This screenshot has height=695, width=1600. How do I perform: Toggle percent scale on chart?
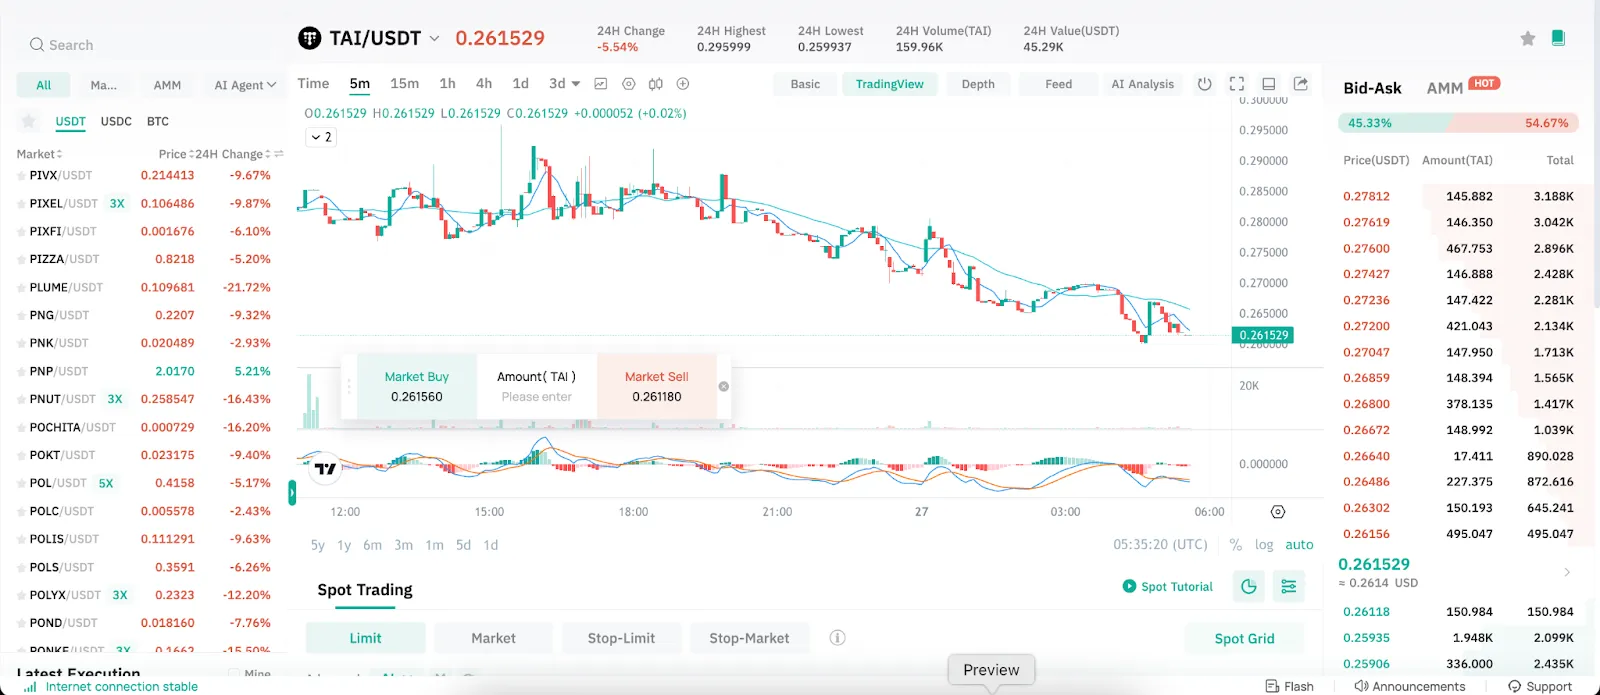coord(1236,545)
